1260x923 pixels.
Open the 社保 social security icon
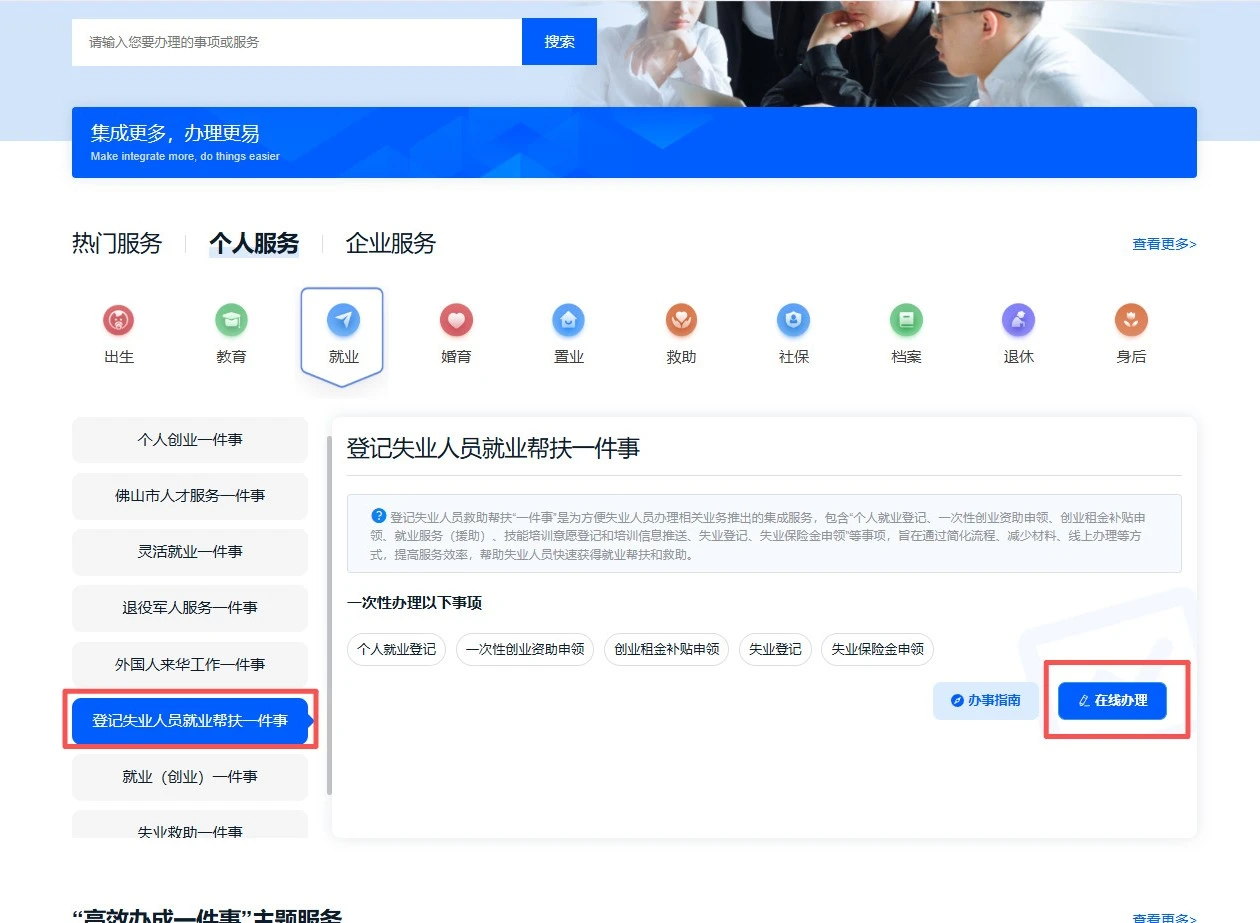click(793, 321)
